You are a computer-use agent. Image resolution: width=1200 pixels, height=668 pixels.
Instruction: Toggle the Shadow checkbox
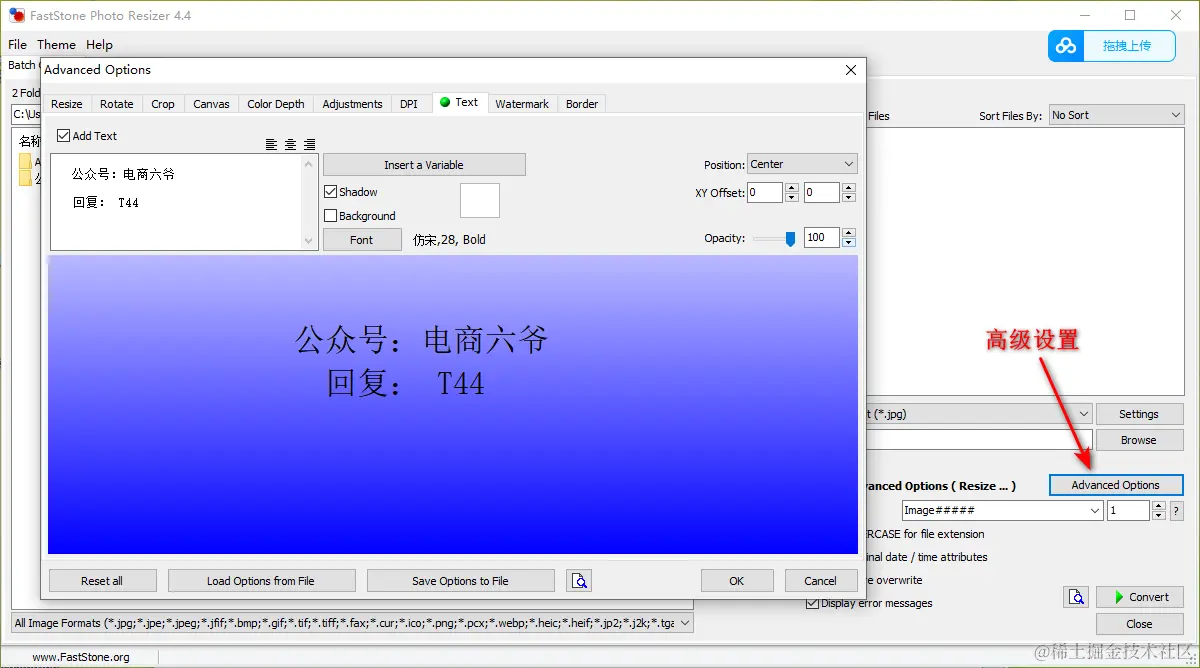click(x=331, y=192)
